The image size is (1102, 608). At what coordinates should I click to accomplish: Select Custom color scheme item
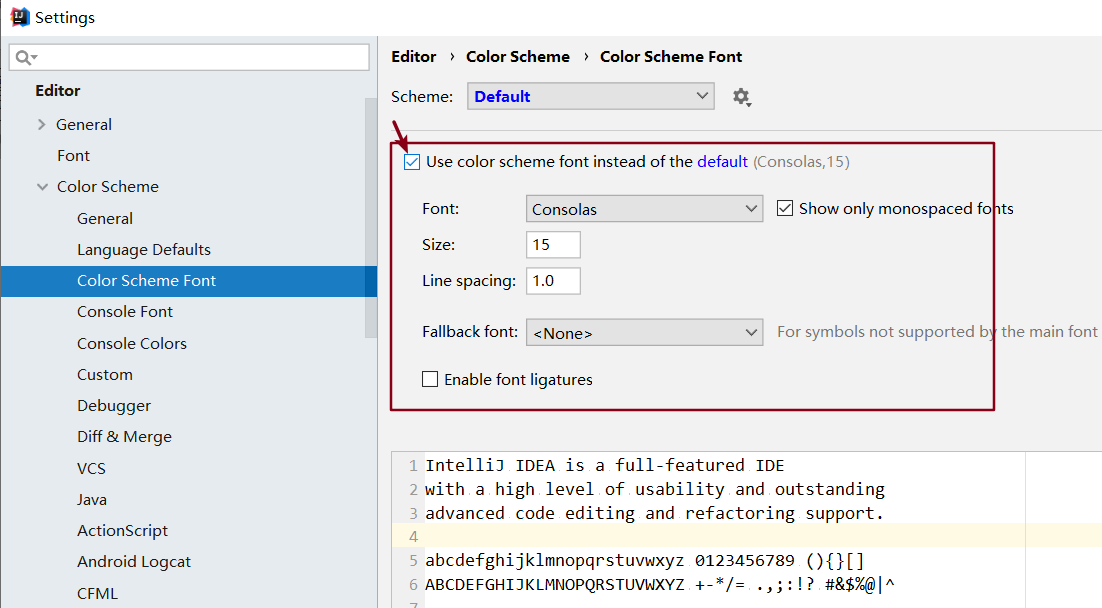105,375
